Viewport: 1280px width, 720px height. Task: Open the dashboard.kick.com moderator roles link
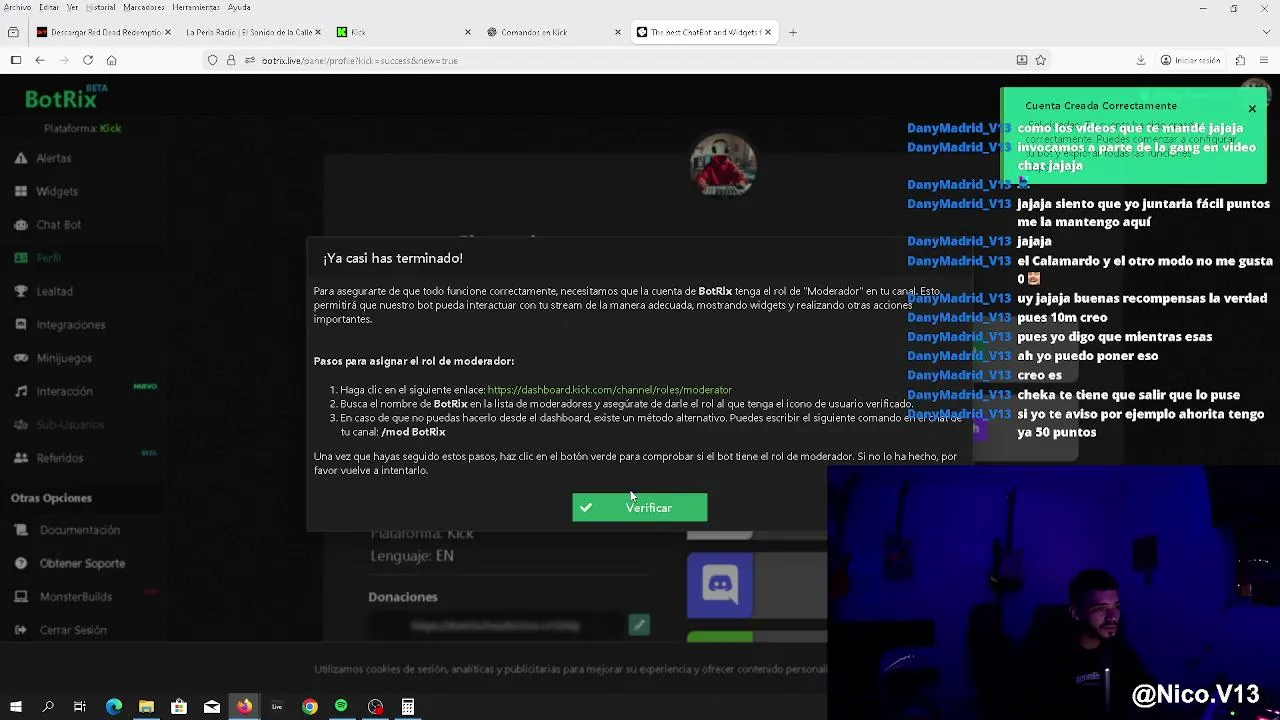point(609,390)
